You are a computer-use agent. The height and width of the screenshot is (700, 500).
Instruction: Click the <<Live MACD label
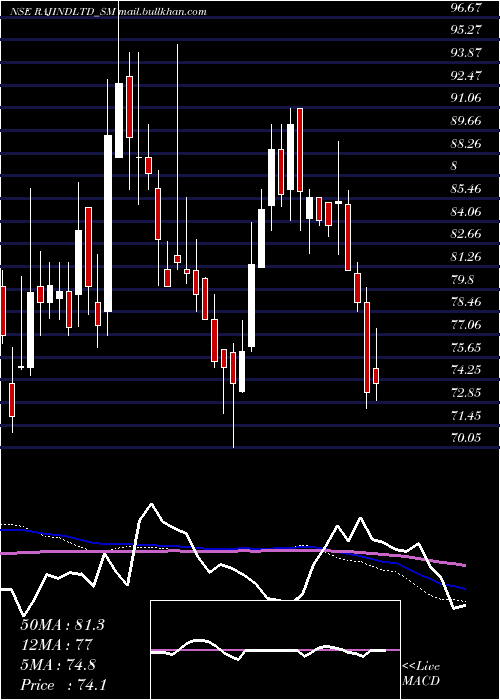pyautogui.click(x=421, y=674)
